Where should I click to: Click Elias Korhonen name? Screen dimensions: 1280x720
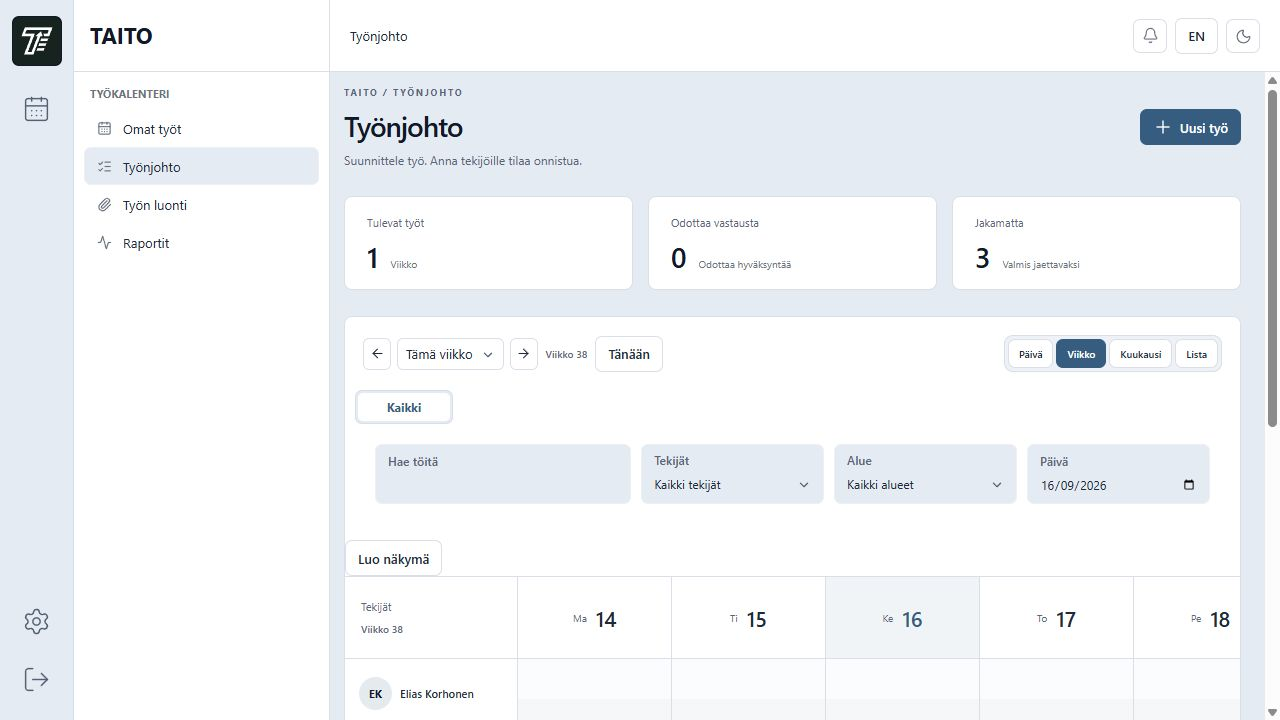point(437,694)
